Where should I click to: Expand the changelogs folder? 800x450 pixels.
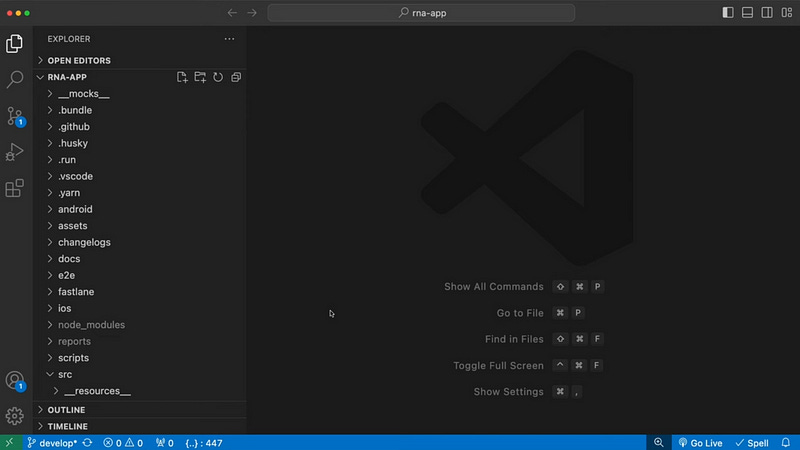pyautogui.click(x=140, y=242)
